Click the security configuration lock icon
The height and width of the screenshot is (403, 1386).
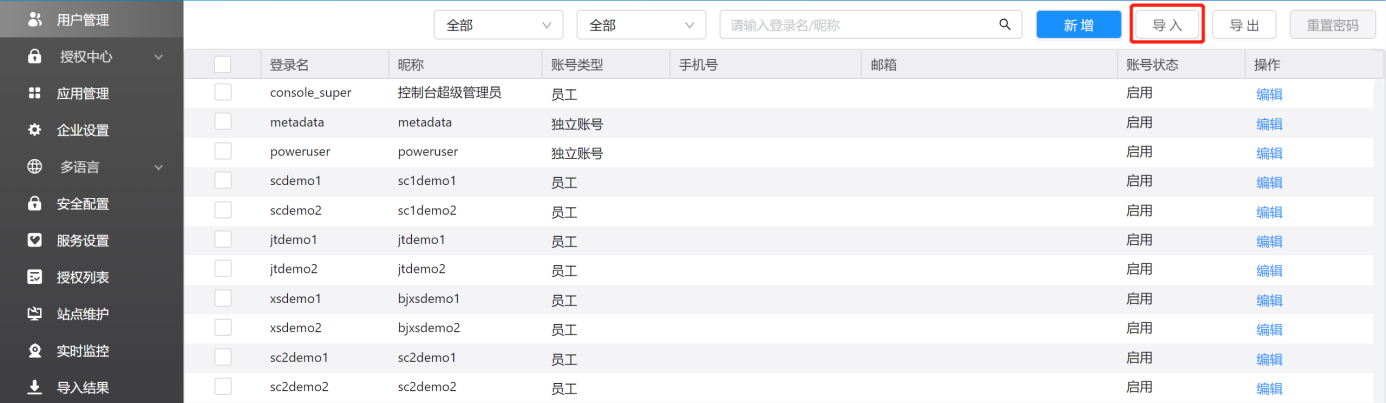coord(35,204)
